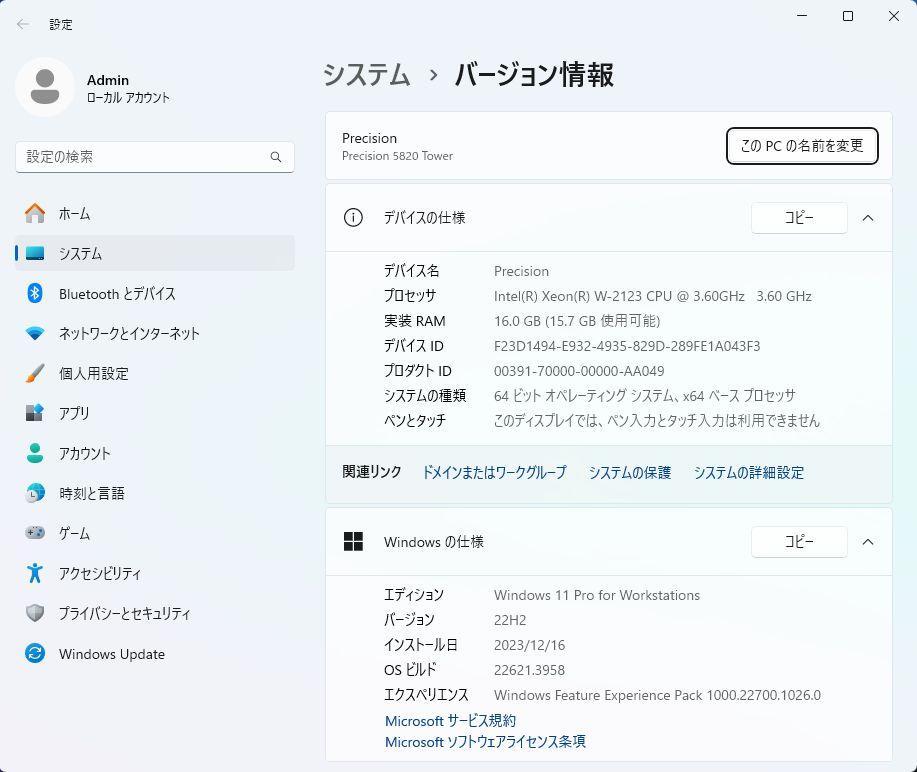The width and height of the screenshot is (917, 772).
Task: Collapse the Windows の仕様 section chevron
Action: click(868, 542)
